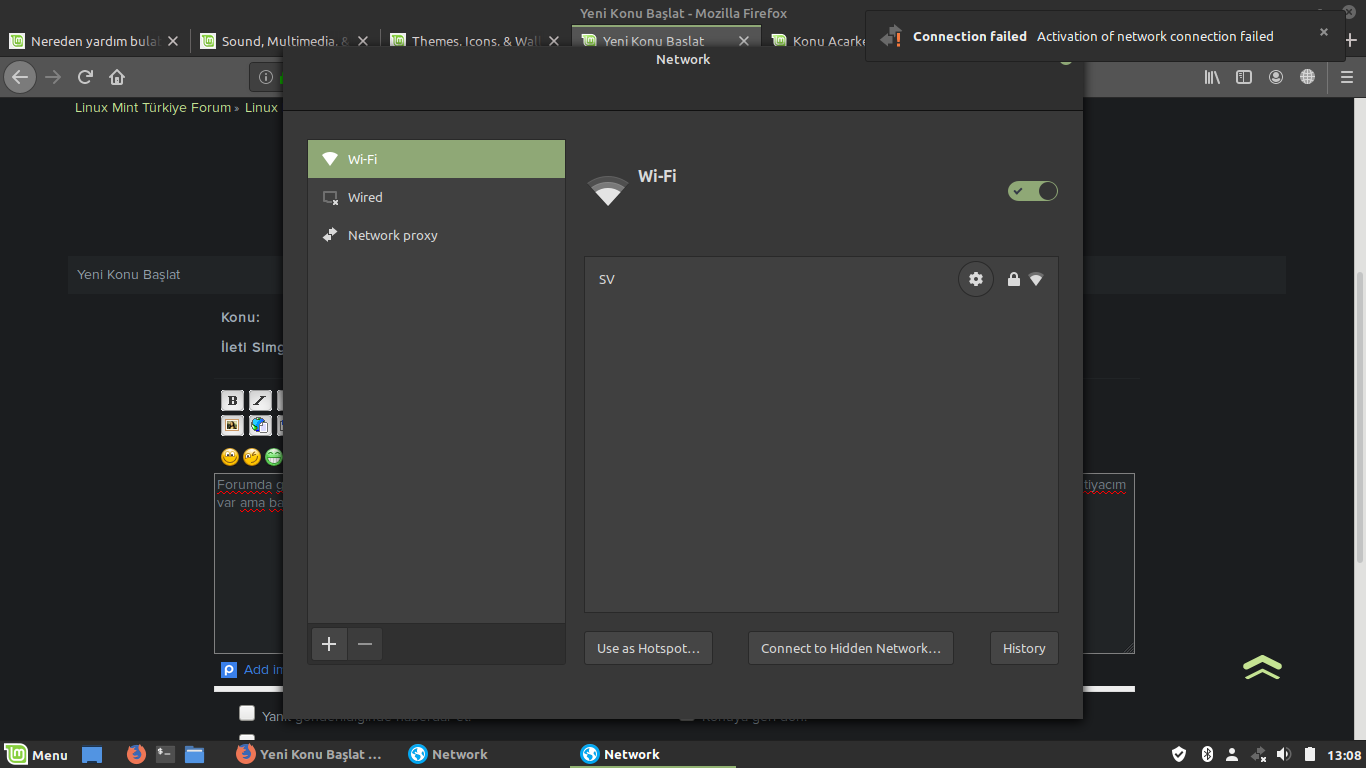Close the Yeni Konu Başlat tab
Image resolution: width=1366 pixels, height=768 pixels.
(744, 41)
